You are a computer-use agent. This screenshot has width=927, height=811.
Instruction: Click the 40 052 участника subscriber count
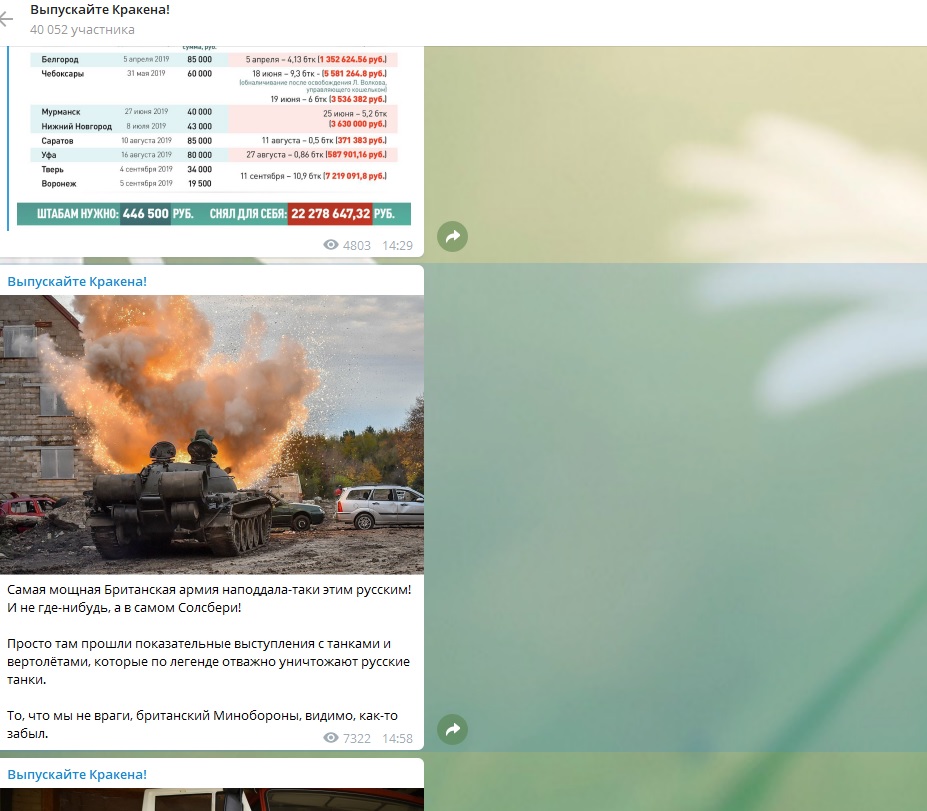click(82, 30)
